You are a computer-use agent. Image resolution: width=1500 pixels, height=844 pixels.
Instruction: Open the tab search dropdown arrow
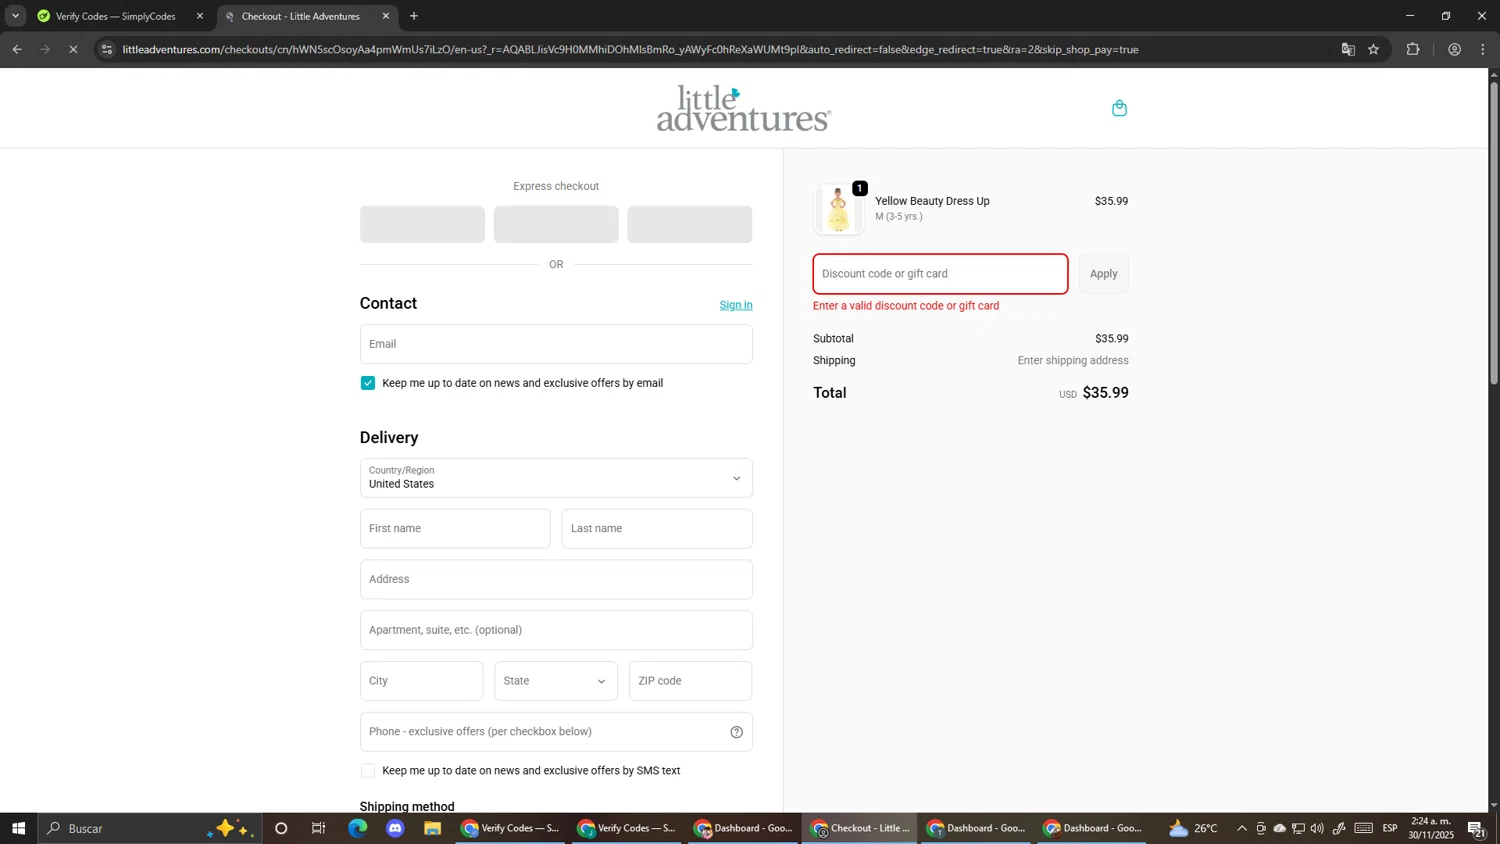pos(15,16)
